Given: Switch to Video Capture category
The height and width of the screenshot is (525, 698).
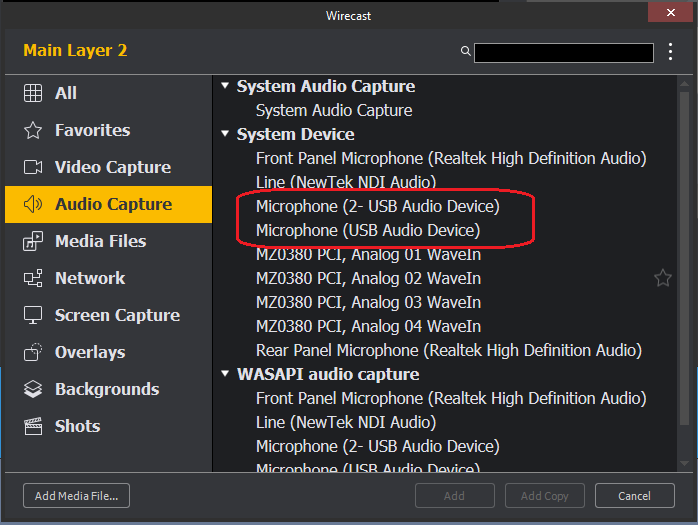Looking at the screenshot, I should (109, 167).
